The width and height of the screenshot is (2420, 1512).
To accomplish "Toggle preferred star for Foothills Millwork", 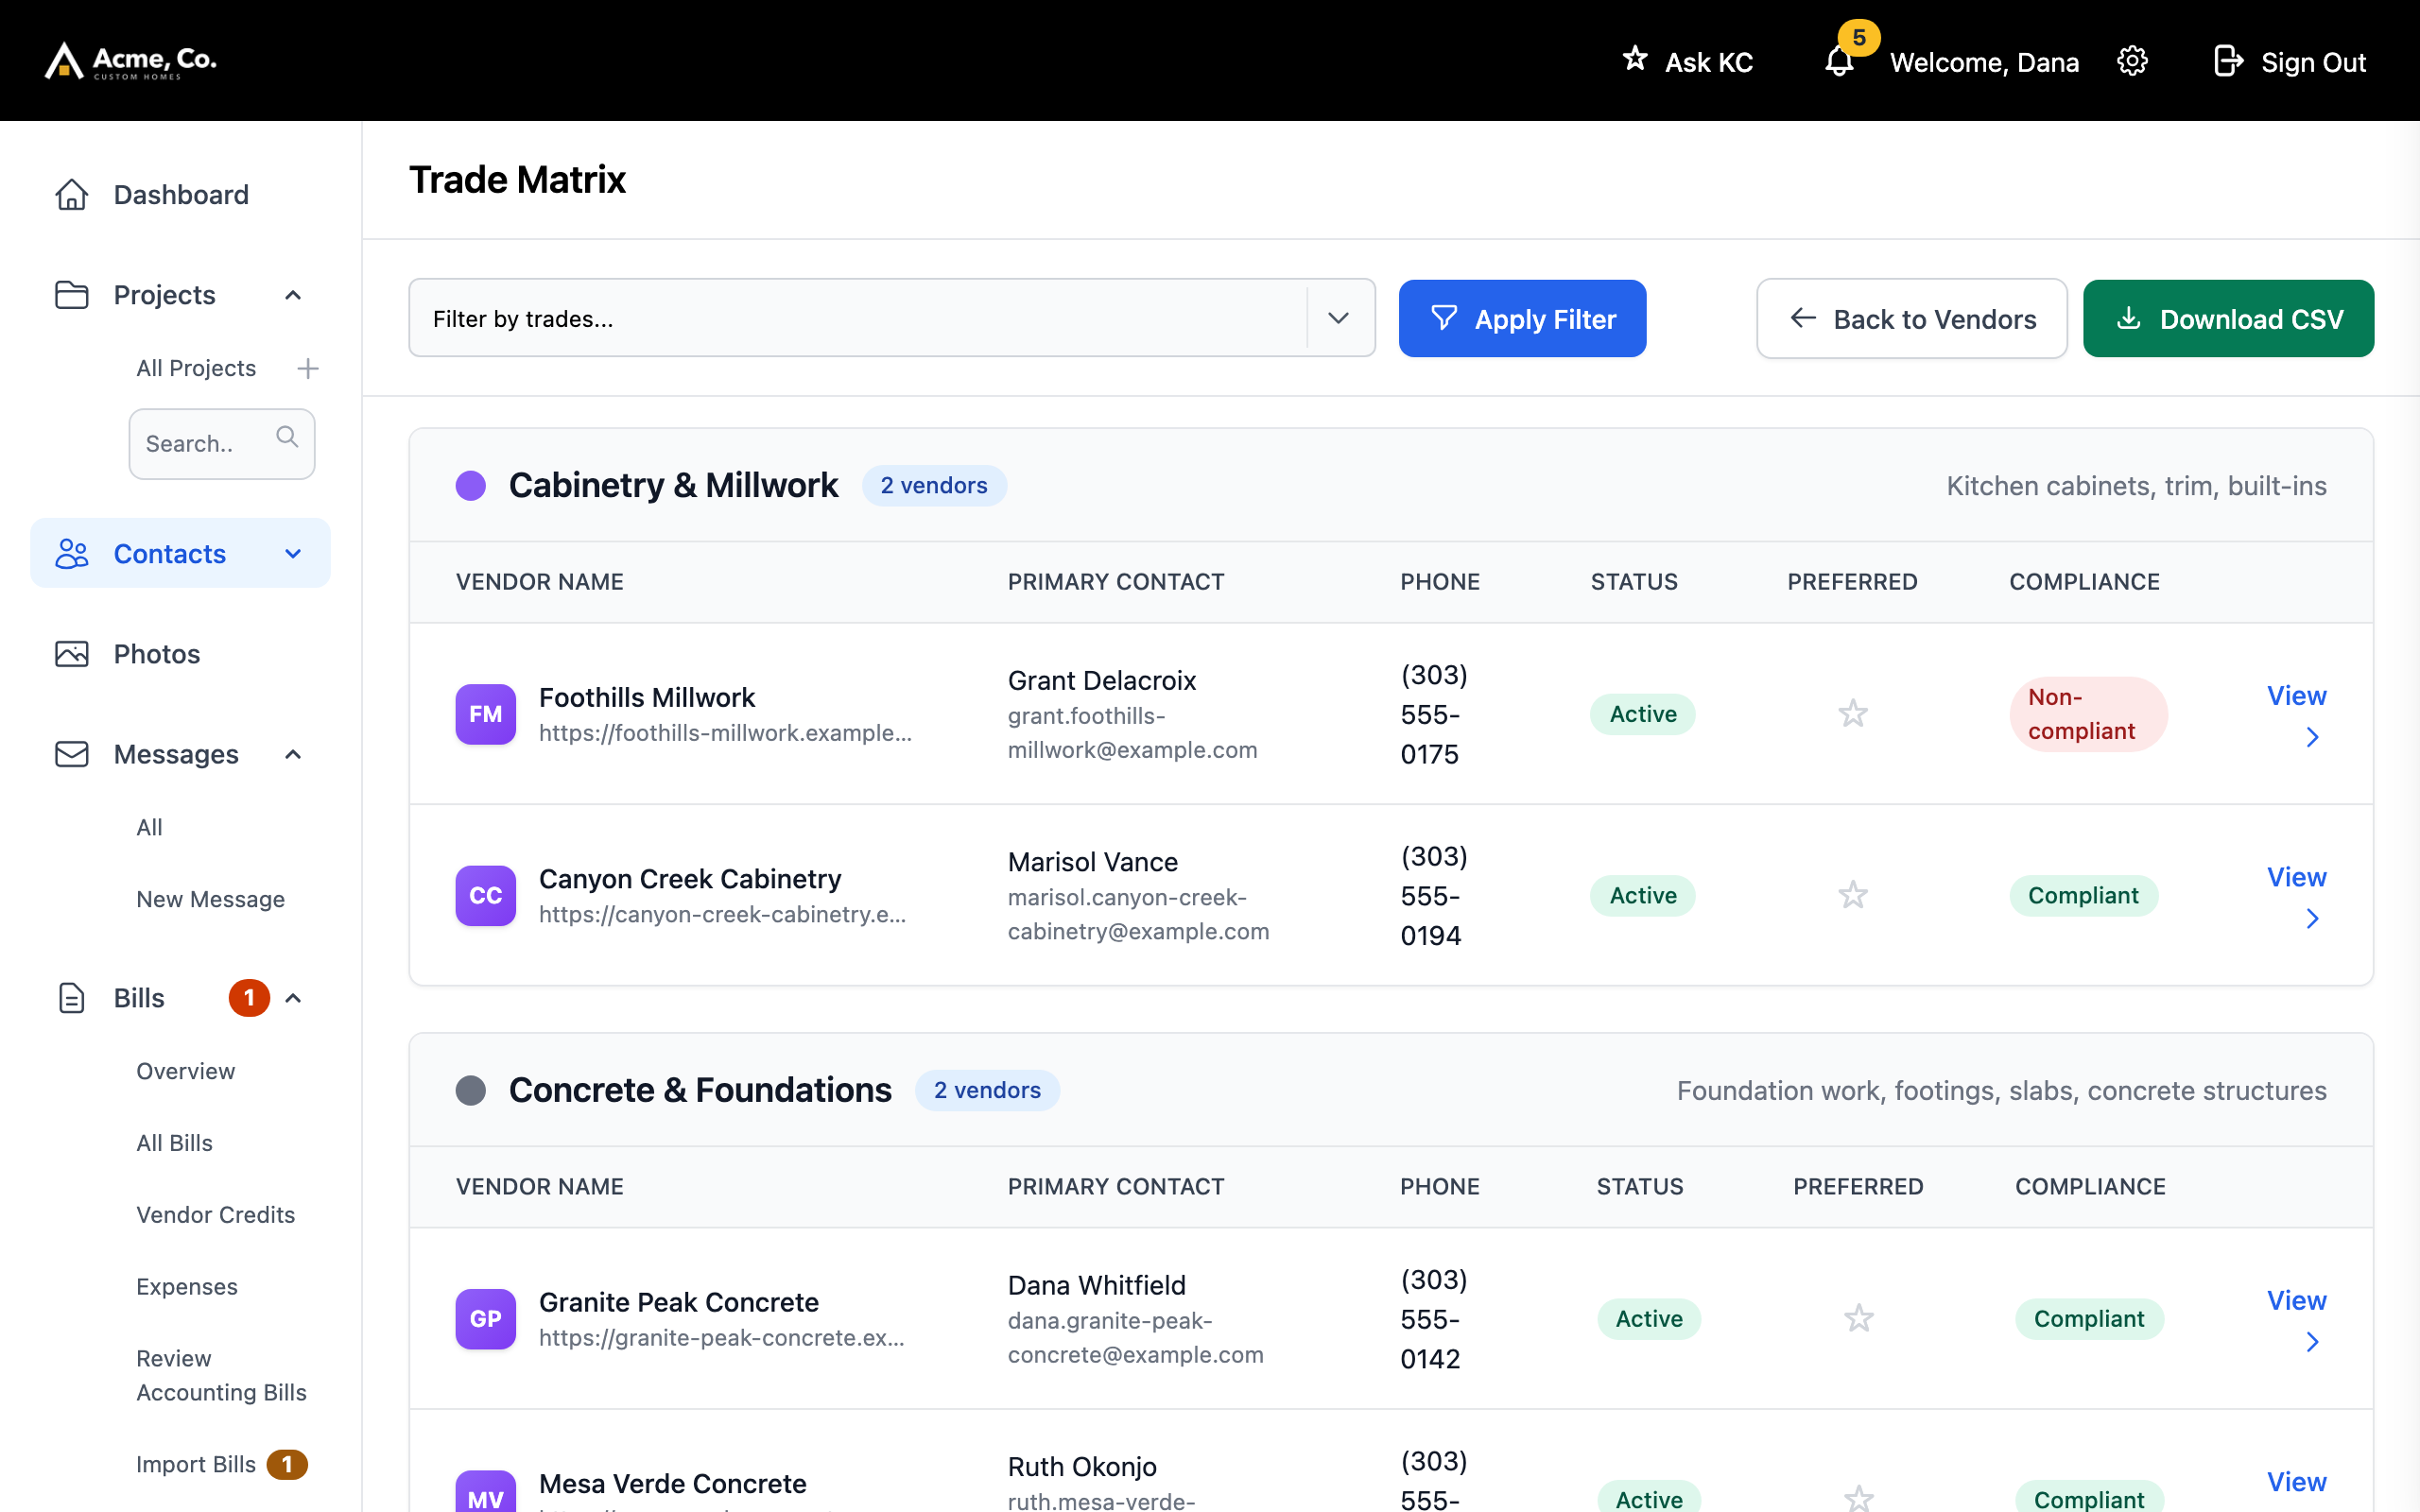I will pos(1853,714).
